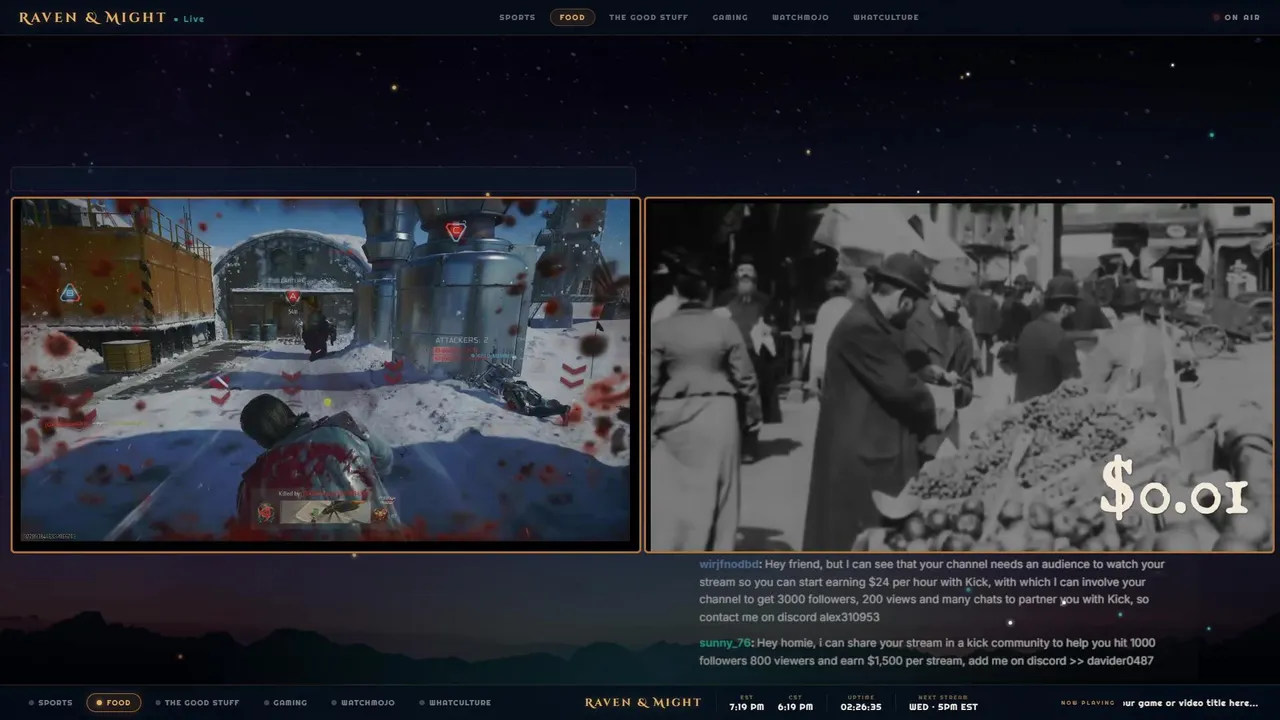Click the black-and-white market video panel
The height and width of the screenshot is (720, 1280).
(960, 374)
